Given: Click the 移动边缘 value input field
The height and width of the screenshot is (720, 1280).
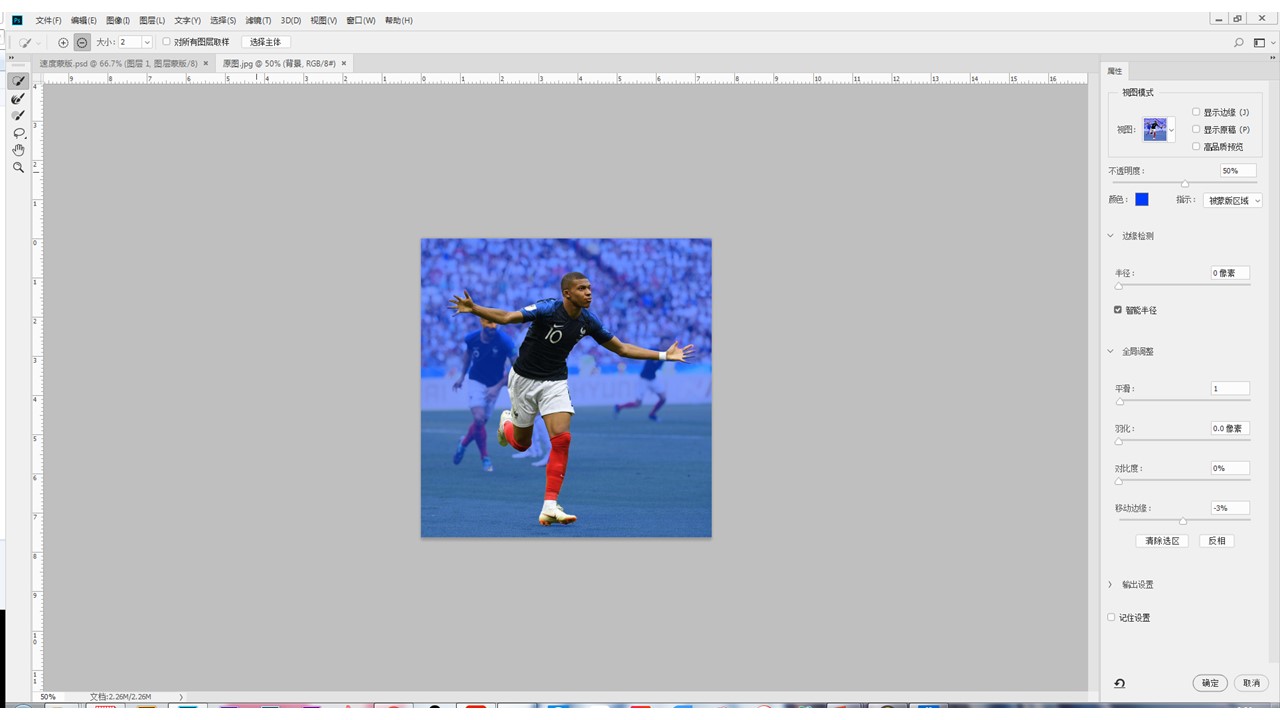Looking at the screenshot, I should pos(1229,508).
